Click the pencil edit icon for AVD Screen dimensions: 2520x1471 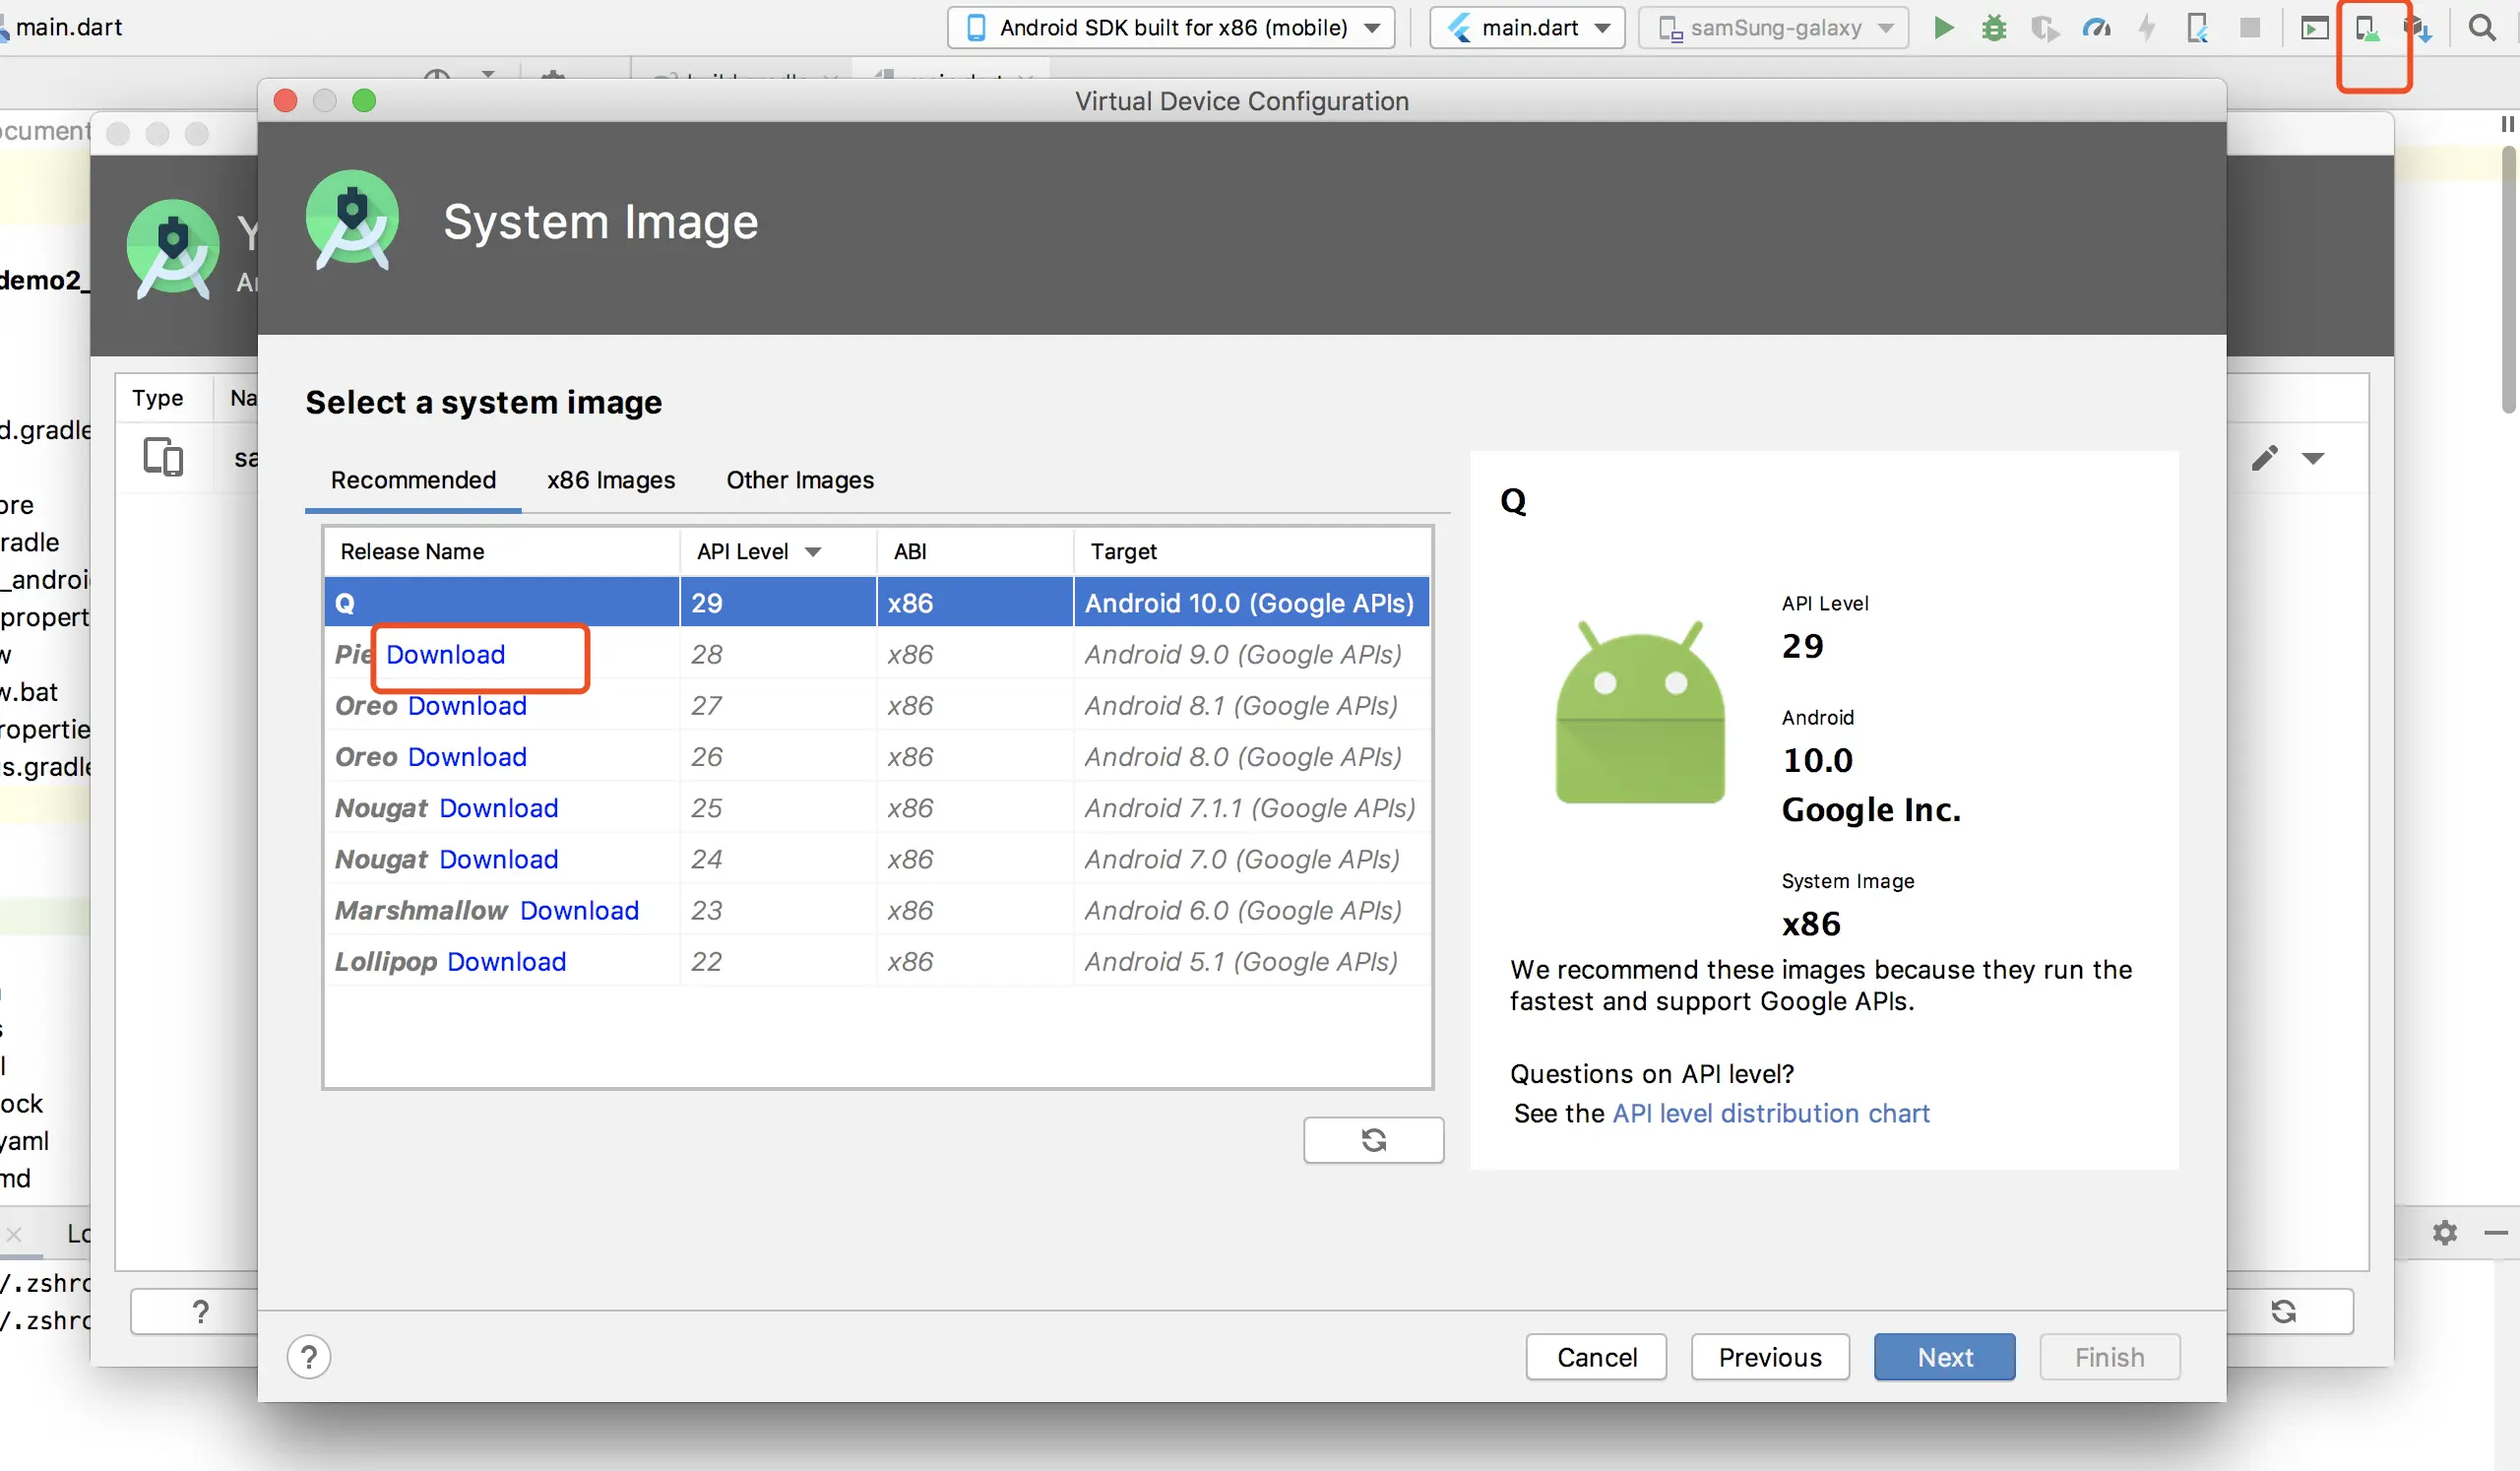2265,458
